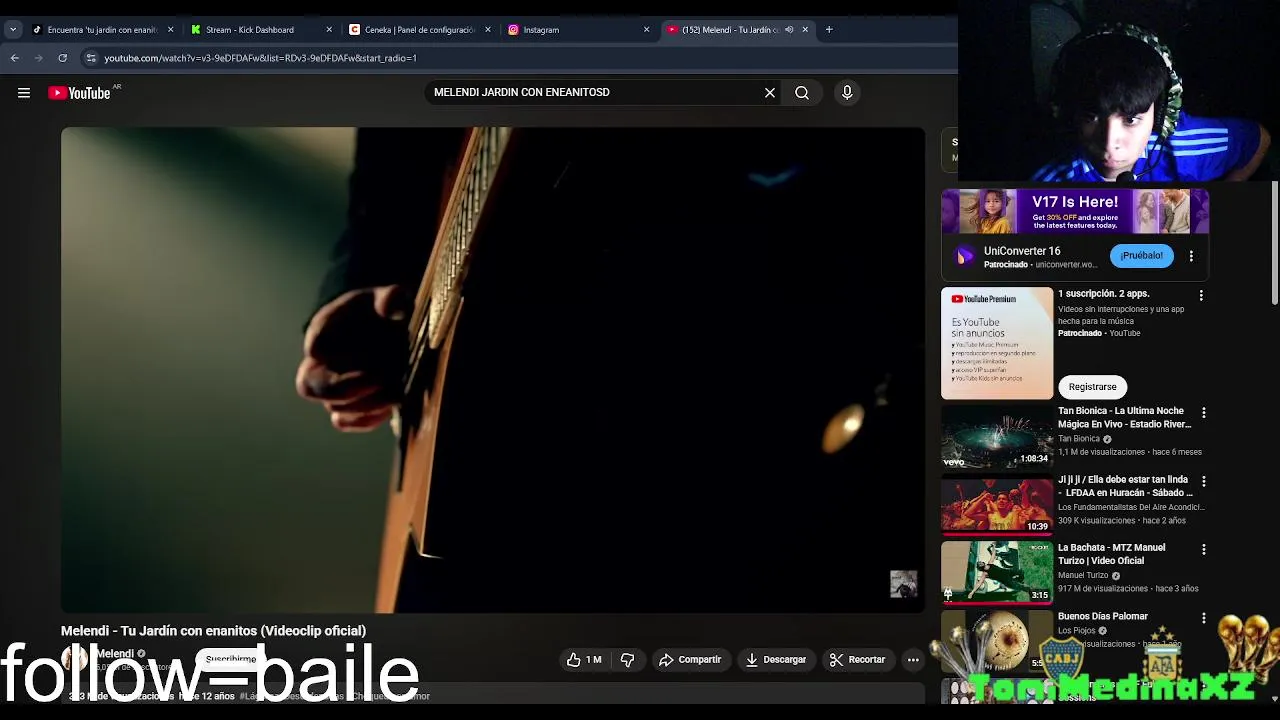Click UniConverter 16 sponsor logo
Screen dimensions: 1280x720
[964, 257]
